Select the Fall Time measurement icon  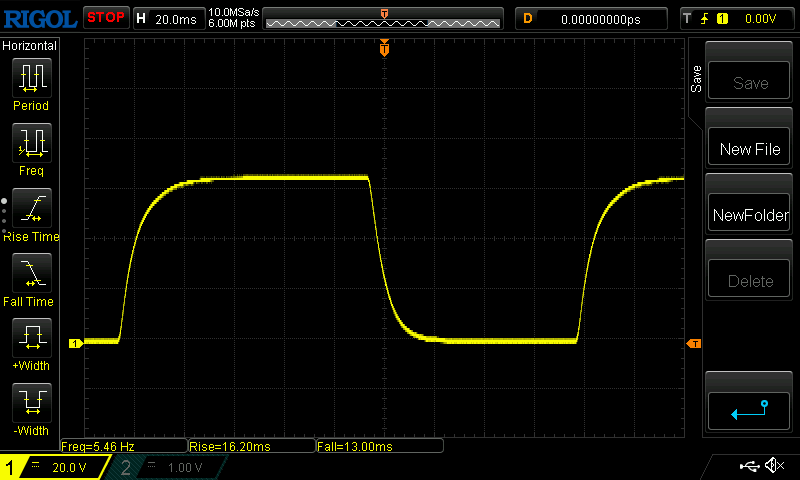pos(32,273)
